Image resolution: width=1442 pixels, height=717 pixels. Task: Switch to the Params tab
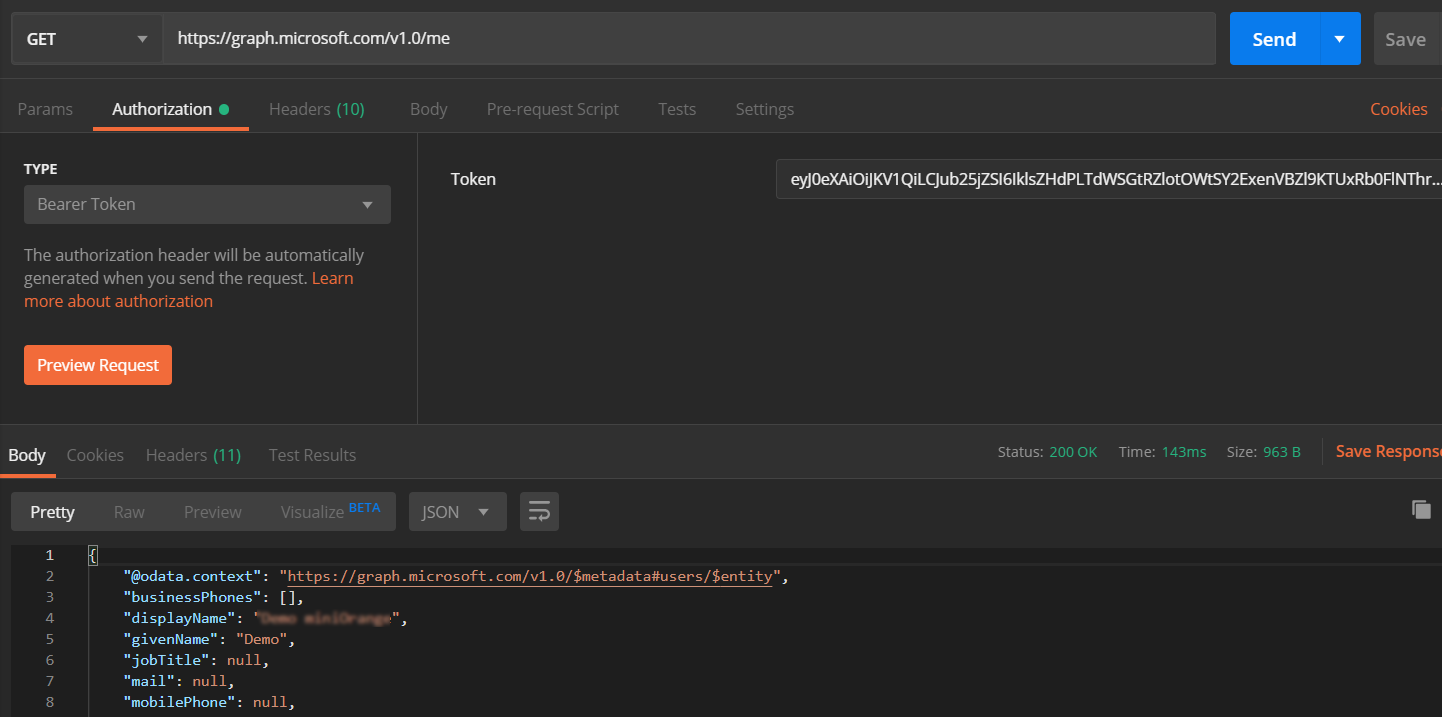tap(45, 109)
